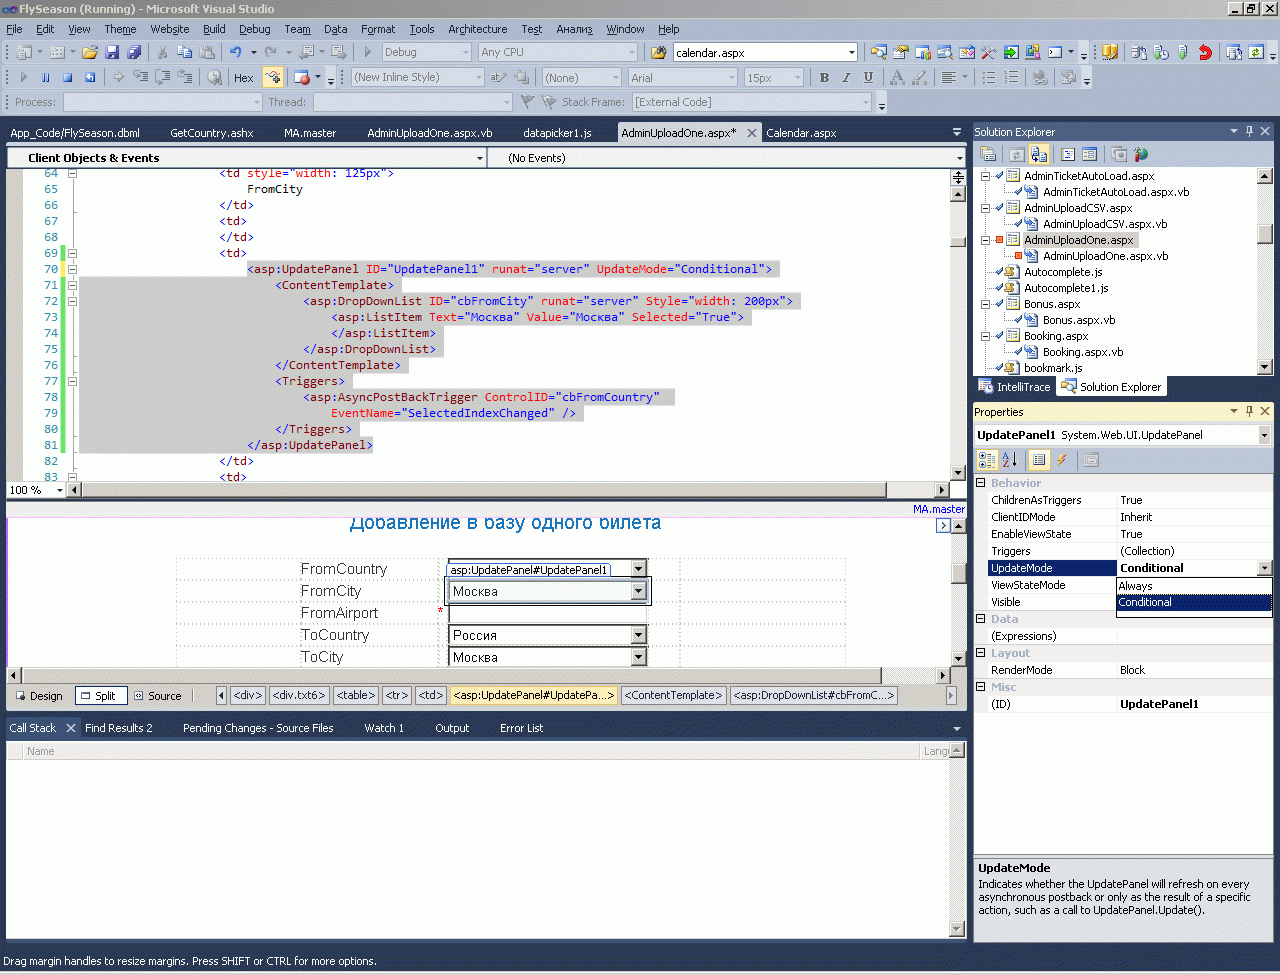Stop debugging with the square Stop icon
This screenshot has width=1280, height=975.
click(67, 77)
